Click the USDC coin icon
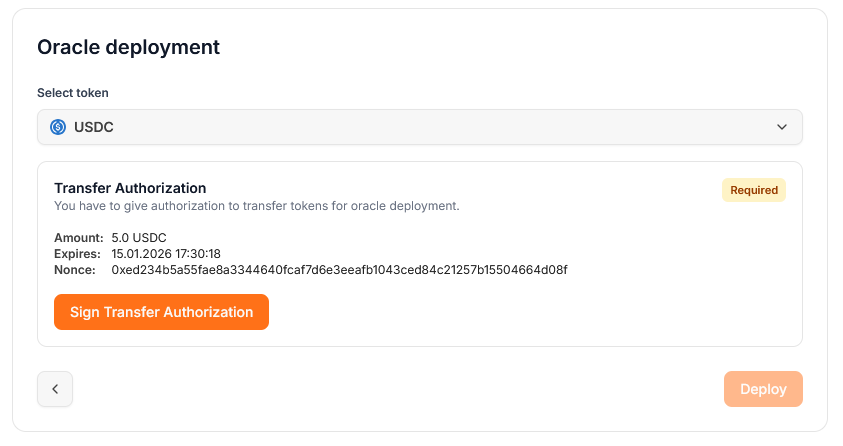This screenshot has height=446, width=843. pyautogui.click(x=58, y=127)
